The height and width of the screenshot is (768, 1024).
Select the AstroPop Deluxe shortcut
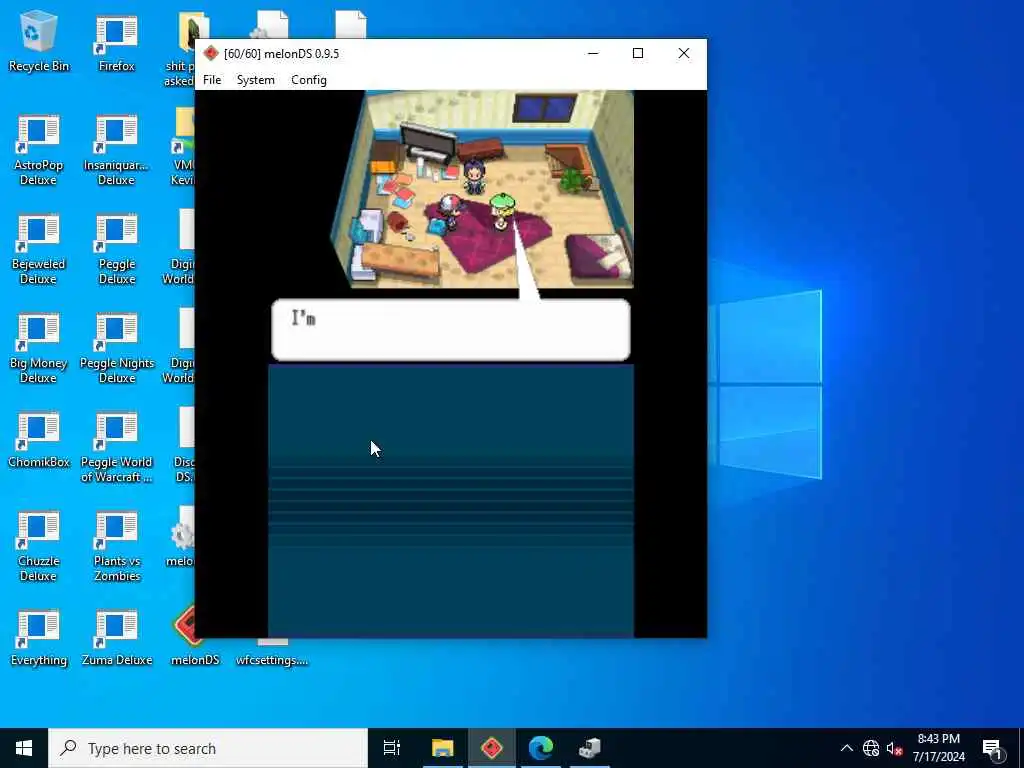click(x=39, y=150)
